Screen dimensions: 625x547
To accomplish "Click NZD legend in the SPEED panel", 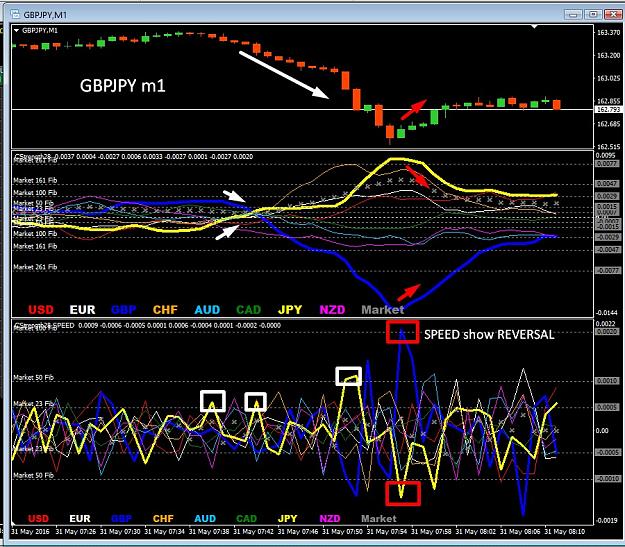I will tap(330, 518).
